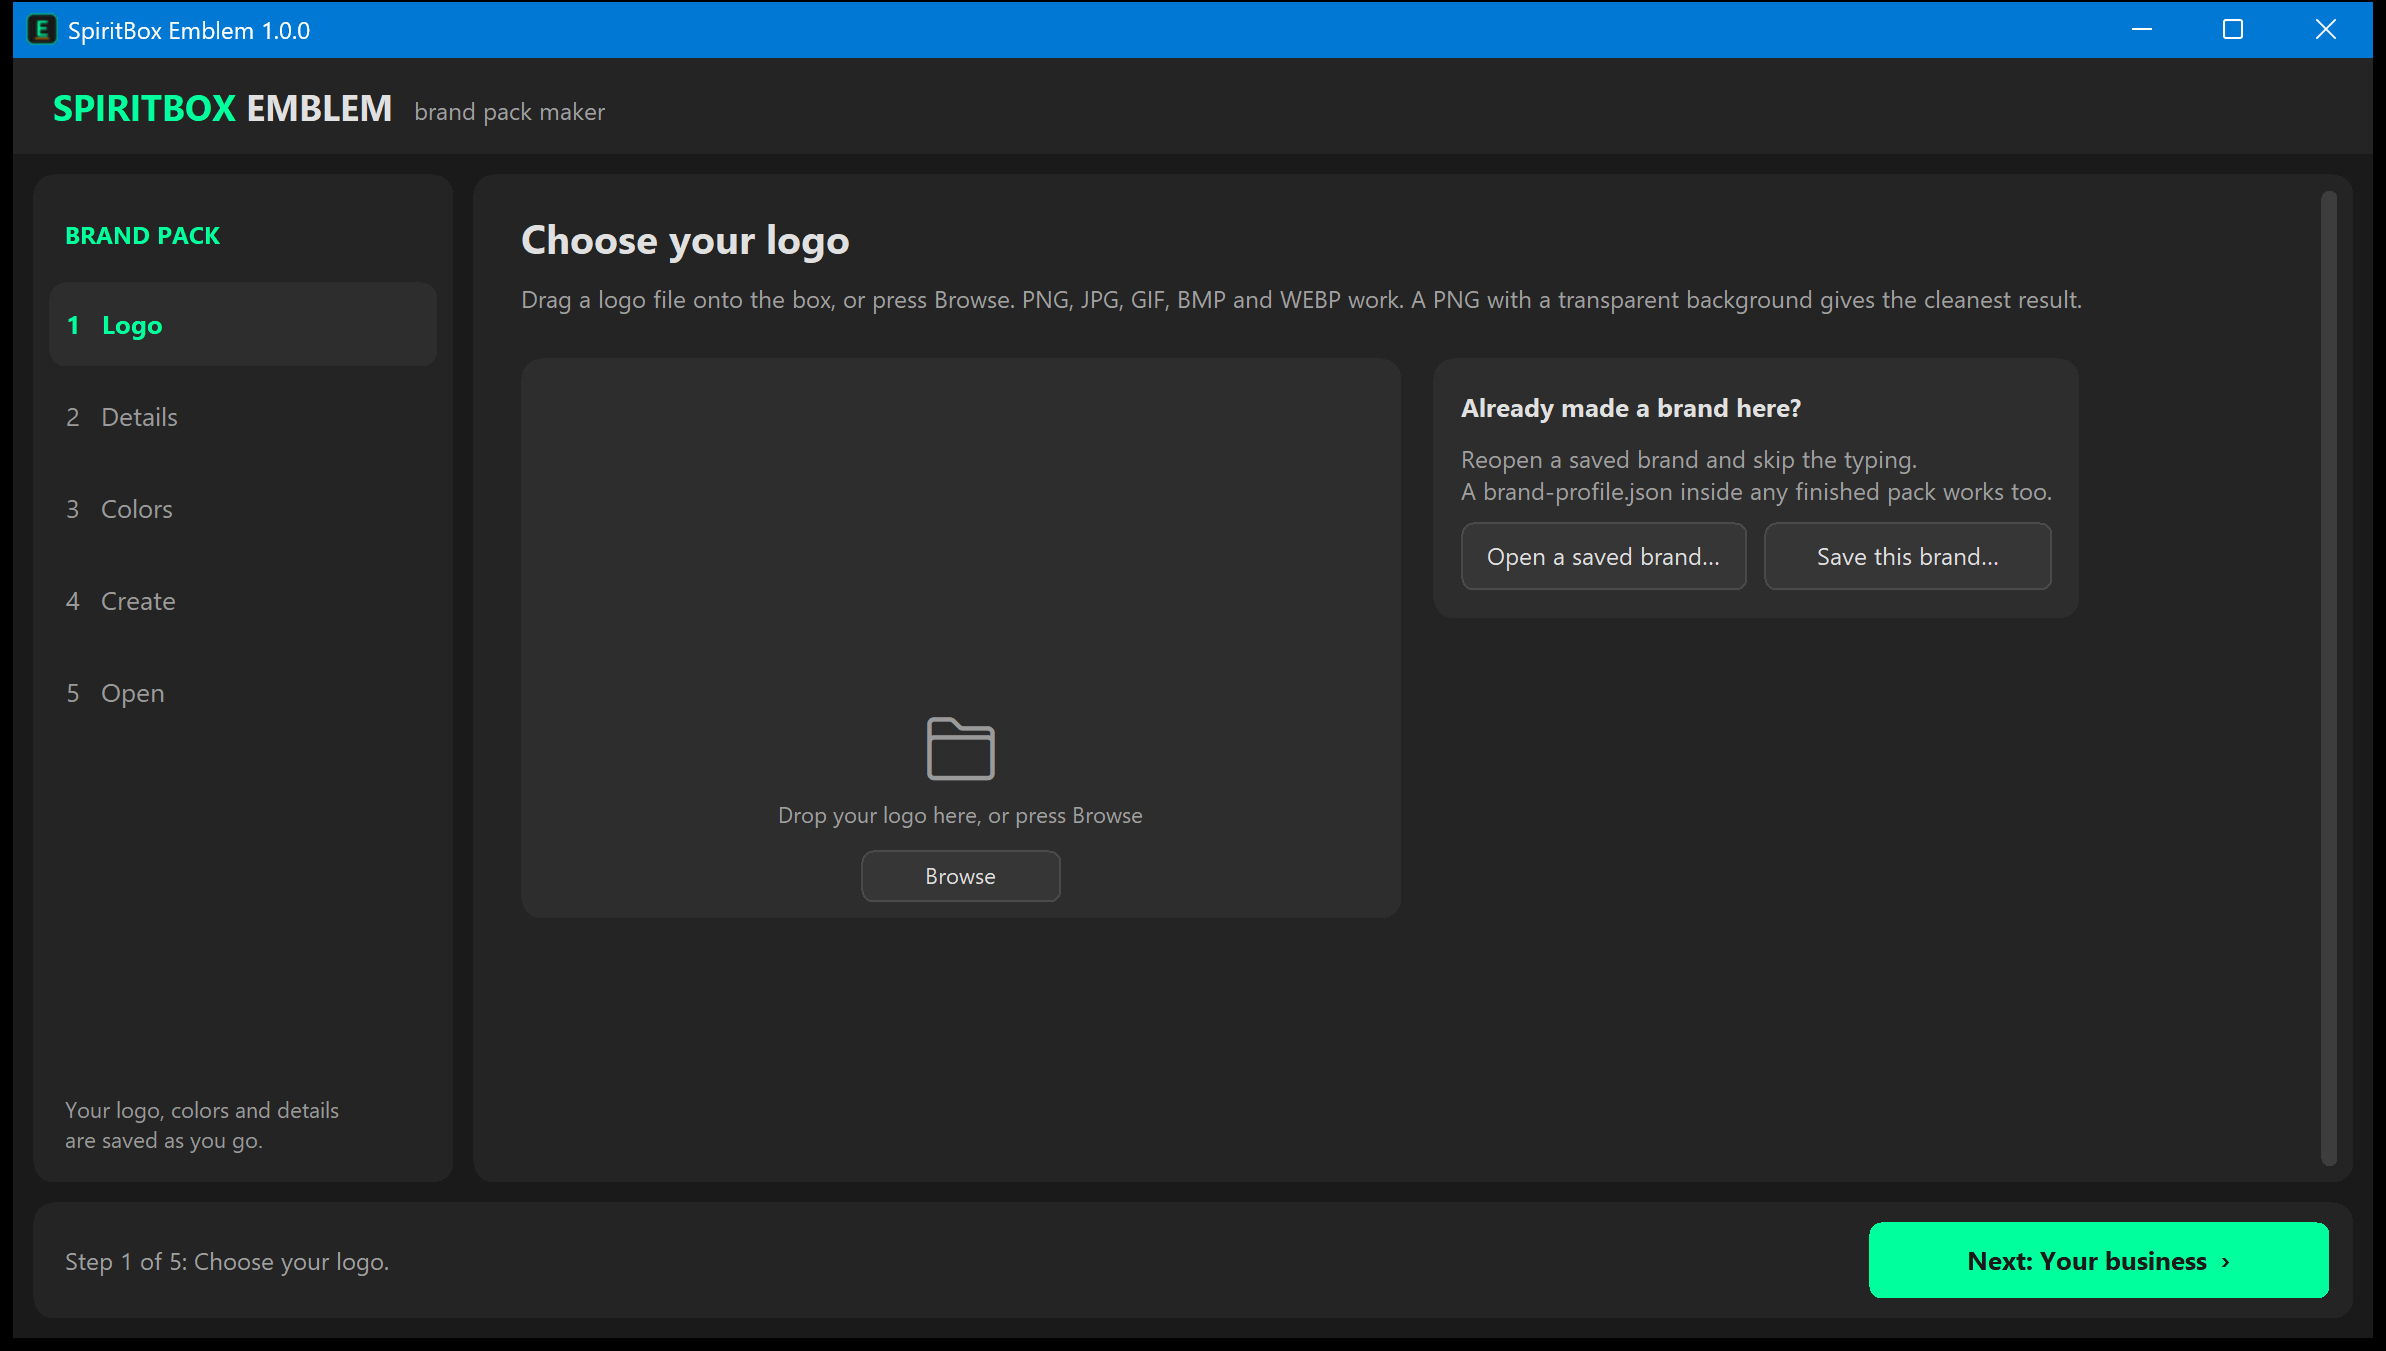Open the Colors step
The width and height of the screenshot is (2386, 1351).
(243, 509)
